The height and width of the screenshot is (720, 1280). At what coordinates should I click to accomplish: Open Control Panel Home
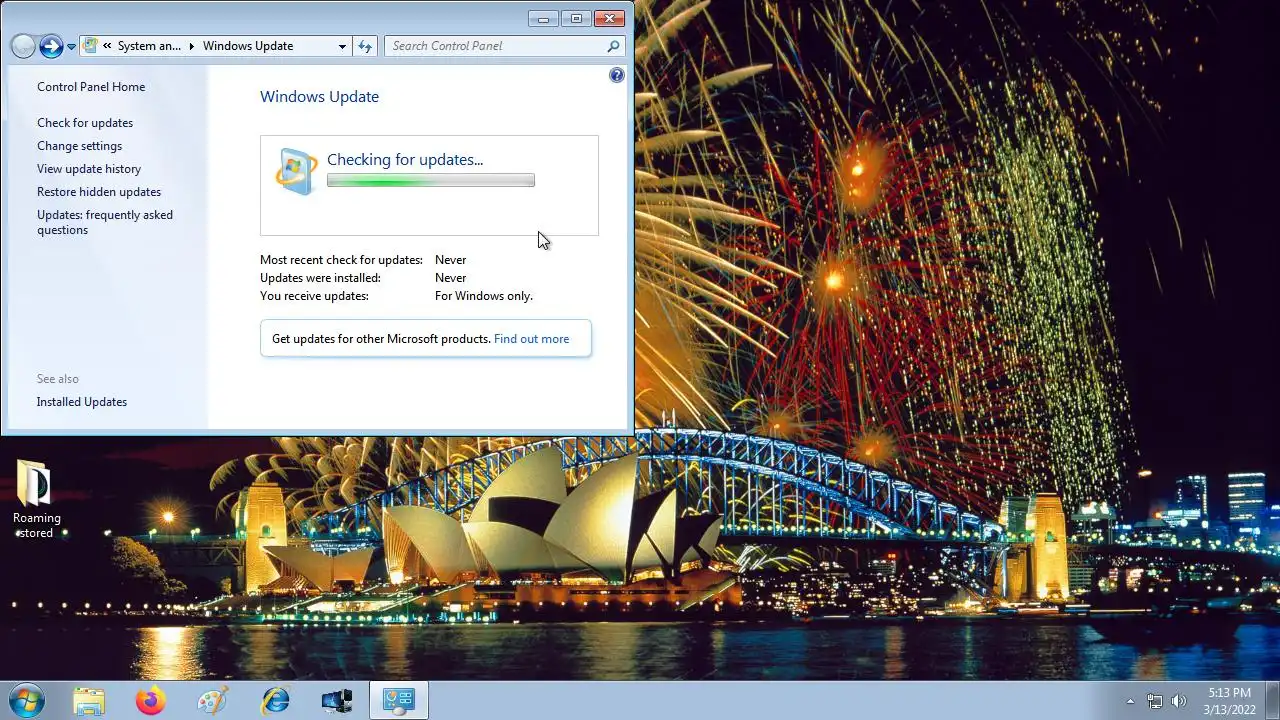click(x=91, y=87)
